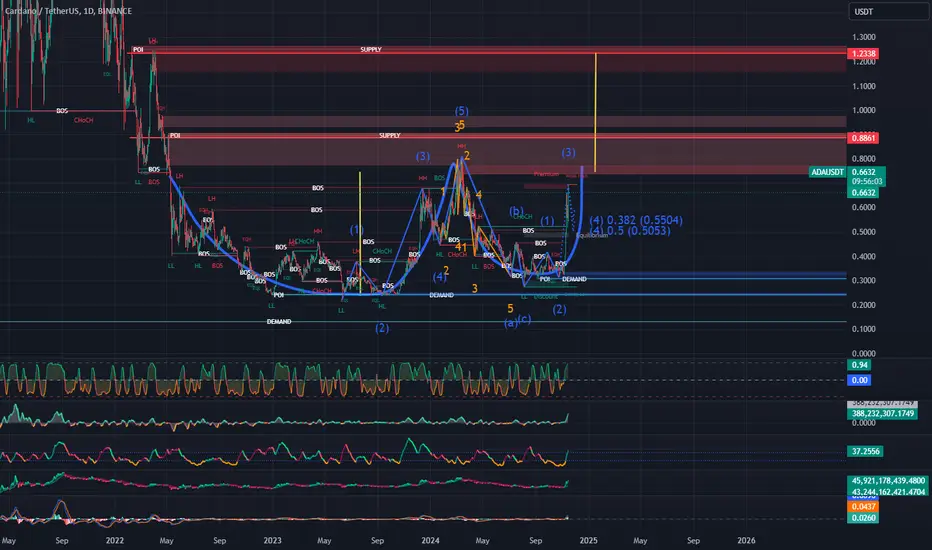Click the Equilibrium zone label
This screenshot has height=550, width=932.
[x=592, y=235]
